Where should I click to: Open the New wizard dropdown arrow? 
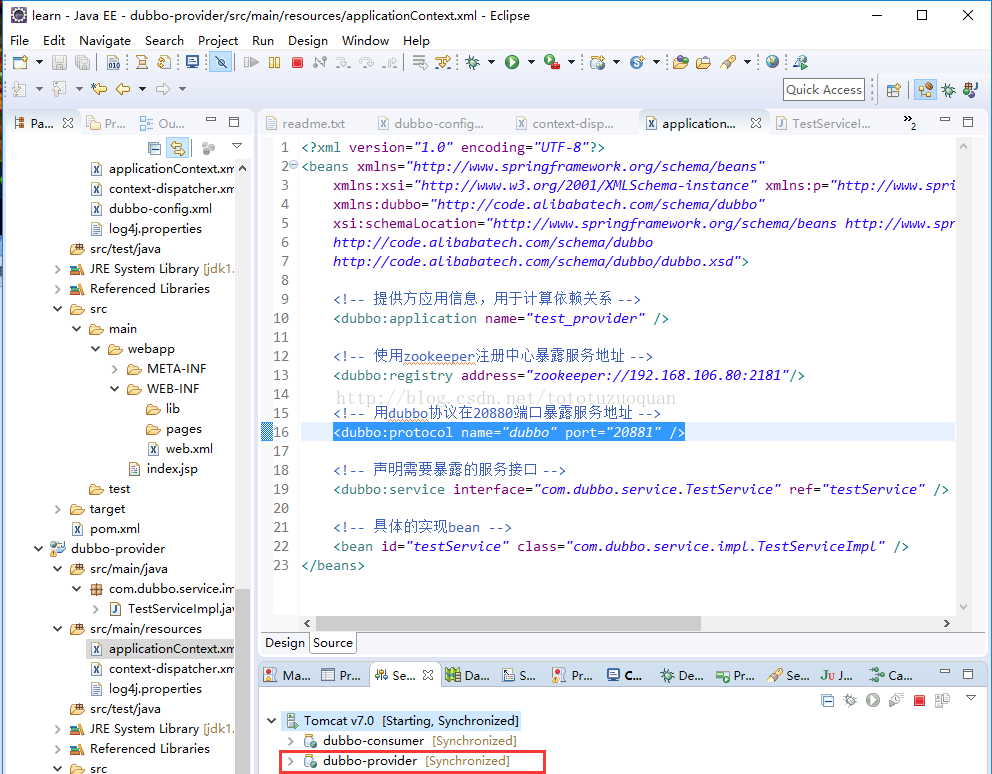click(39, 62)
